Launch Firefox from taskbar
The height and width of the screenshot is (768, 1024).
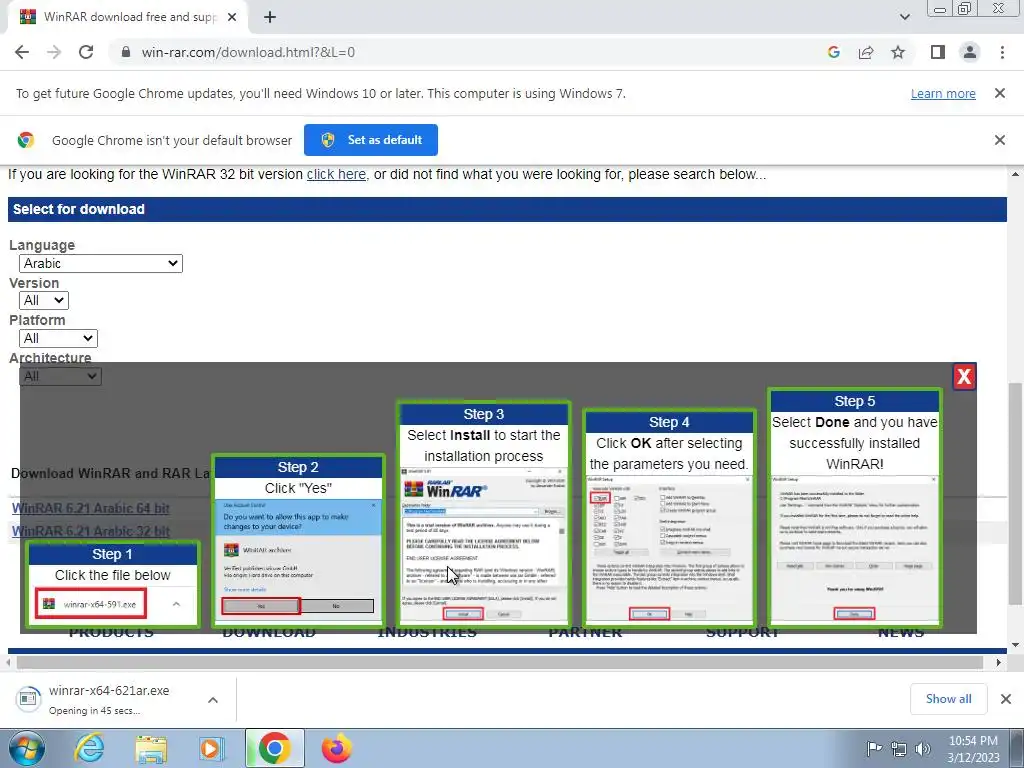coord(336,748)
